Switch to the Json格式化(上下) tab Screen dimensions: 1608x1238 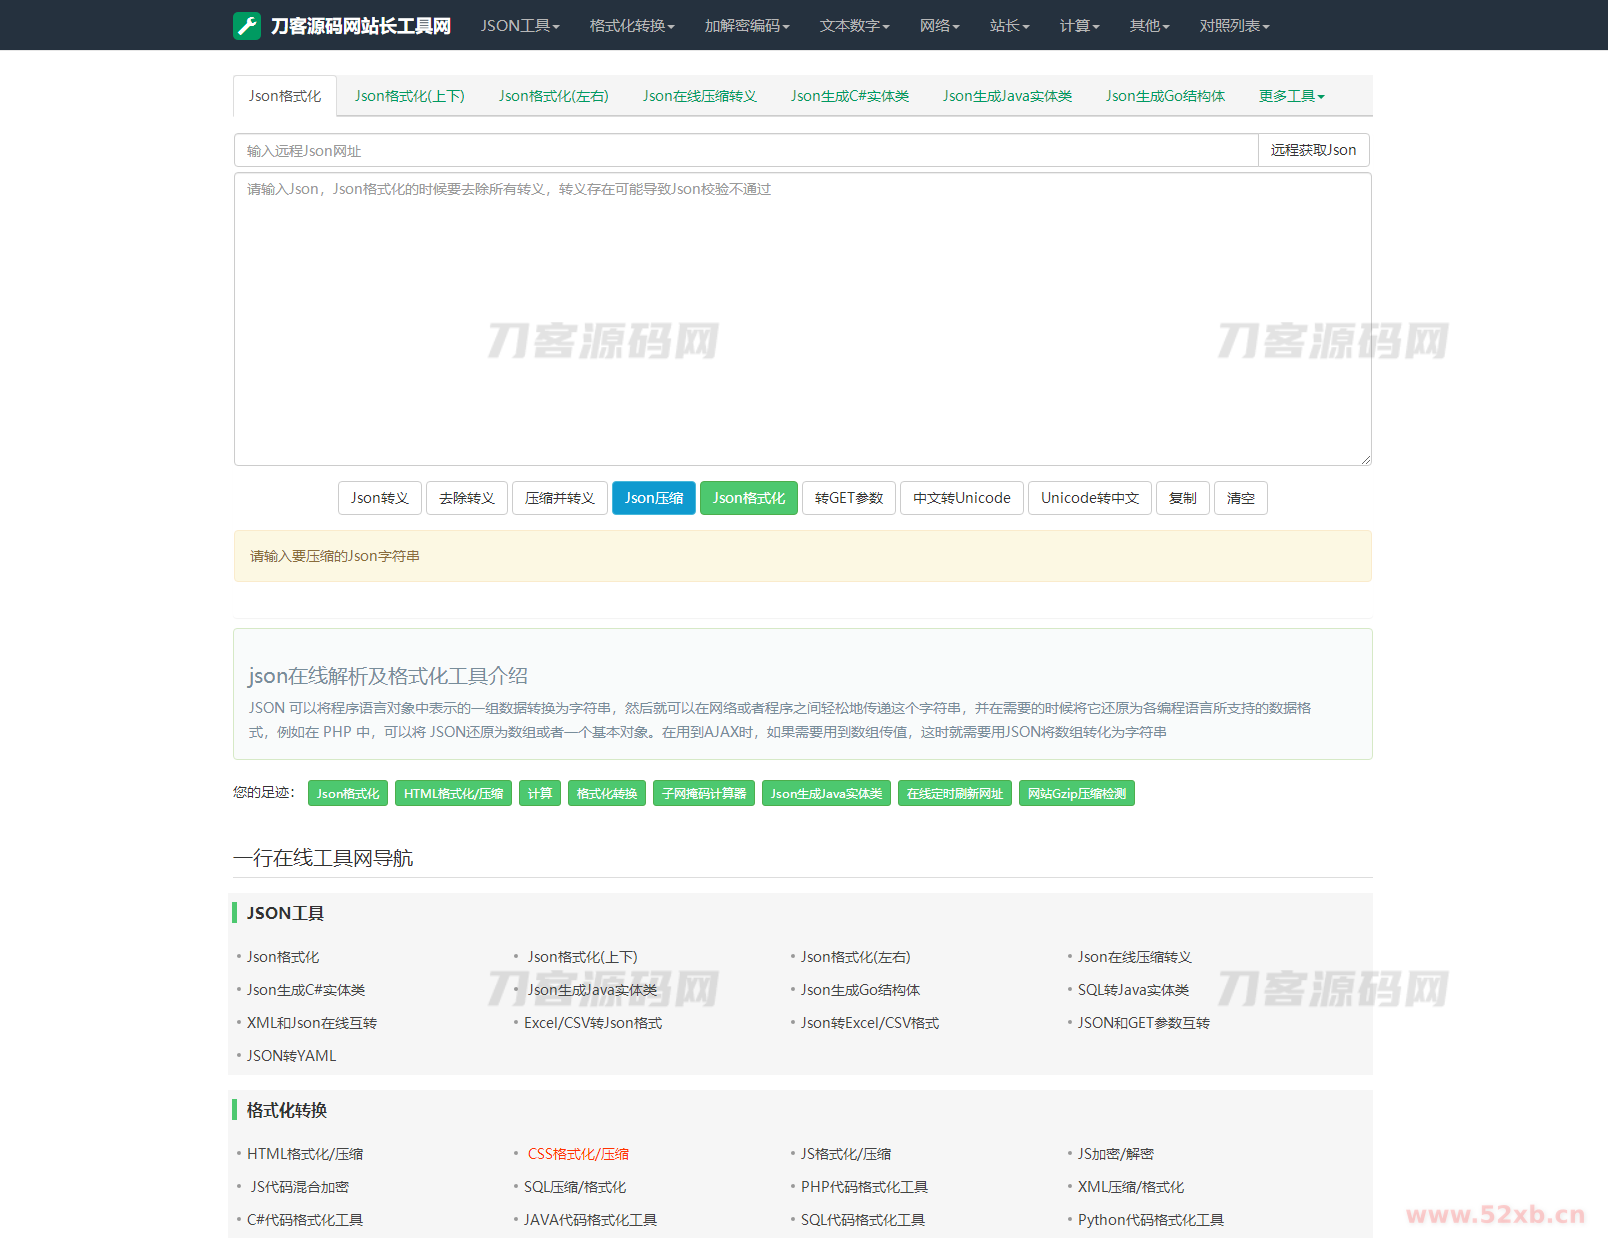[409, 97]
